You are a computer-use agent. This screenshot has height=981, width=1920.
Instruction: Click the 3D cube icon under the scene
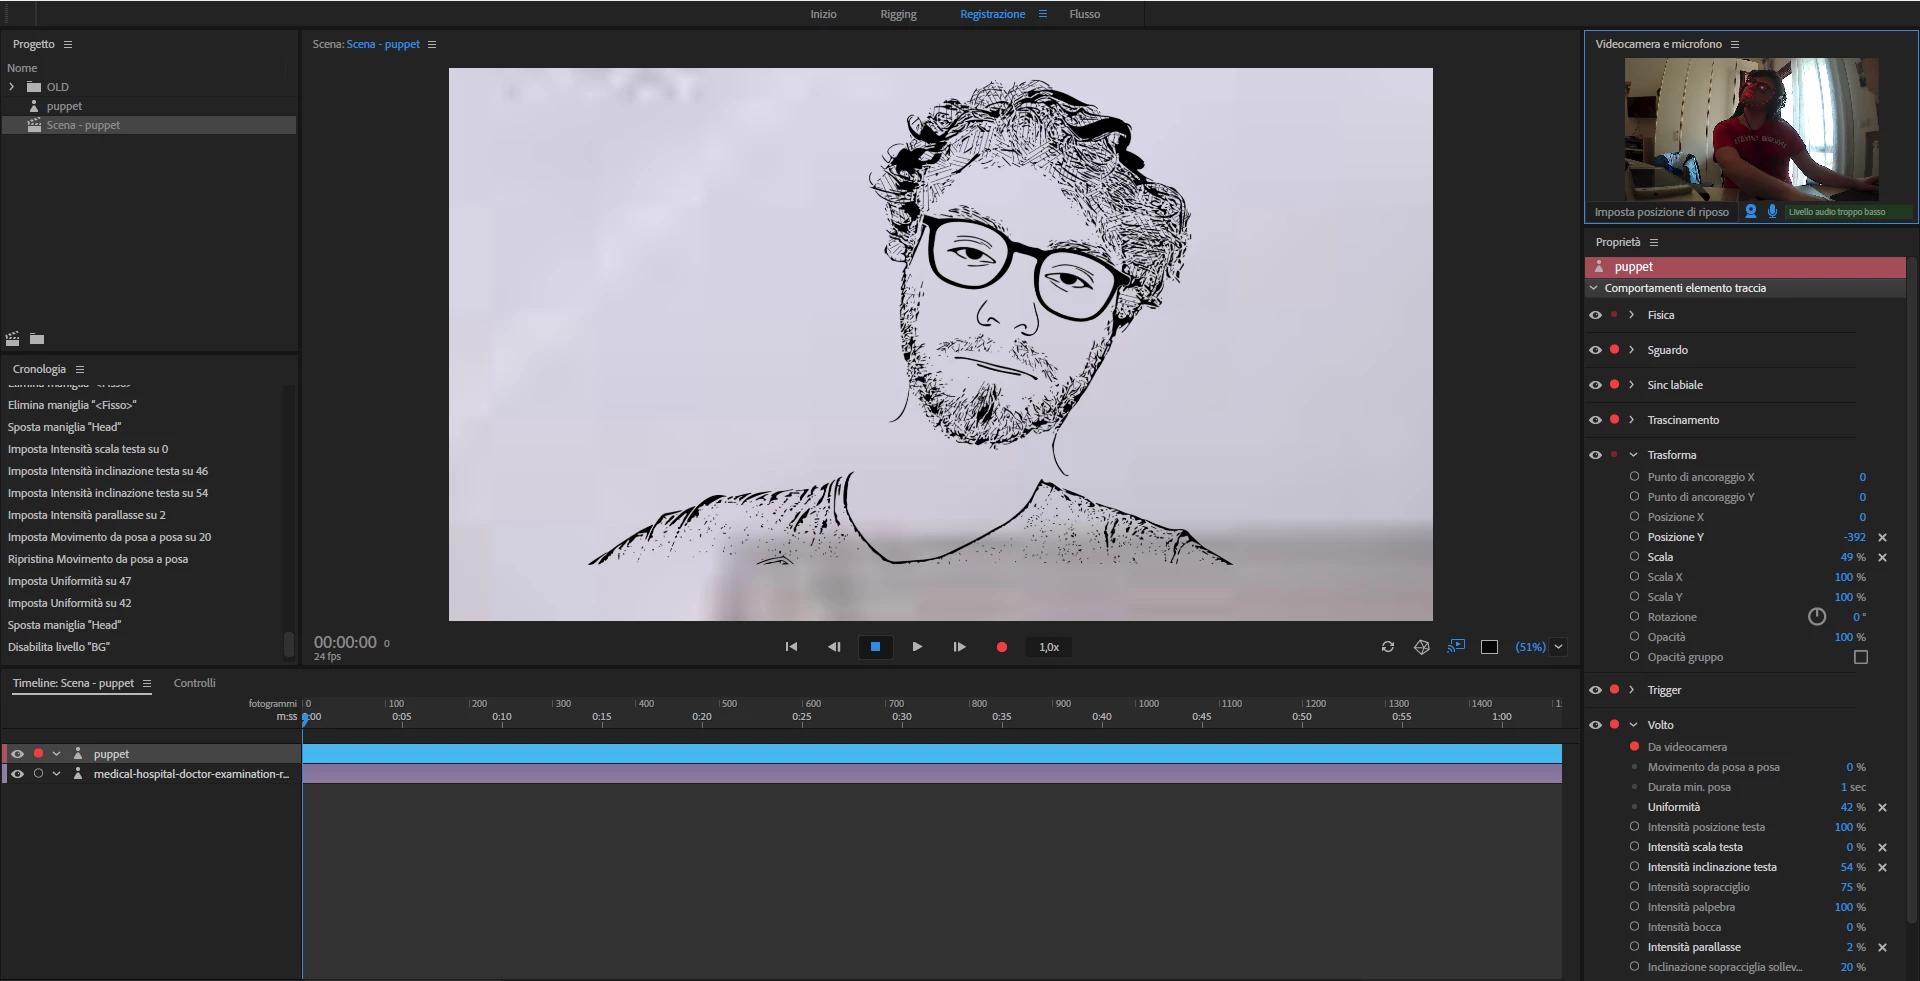(1422, 647)
